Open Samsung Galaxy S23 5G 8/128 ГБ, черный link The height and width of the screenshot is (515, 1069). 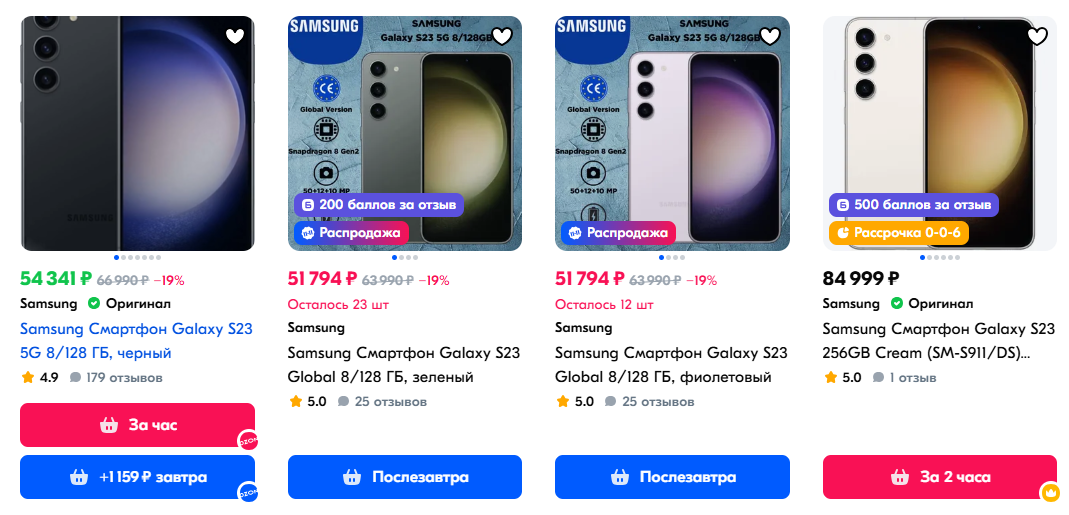(x=136, y=341)
